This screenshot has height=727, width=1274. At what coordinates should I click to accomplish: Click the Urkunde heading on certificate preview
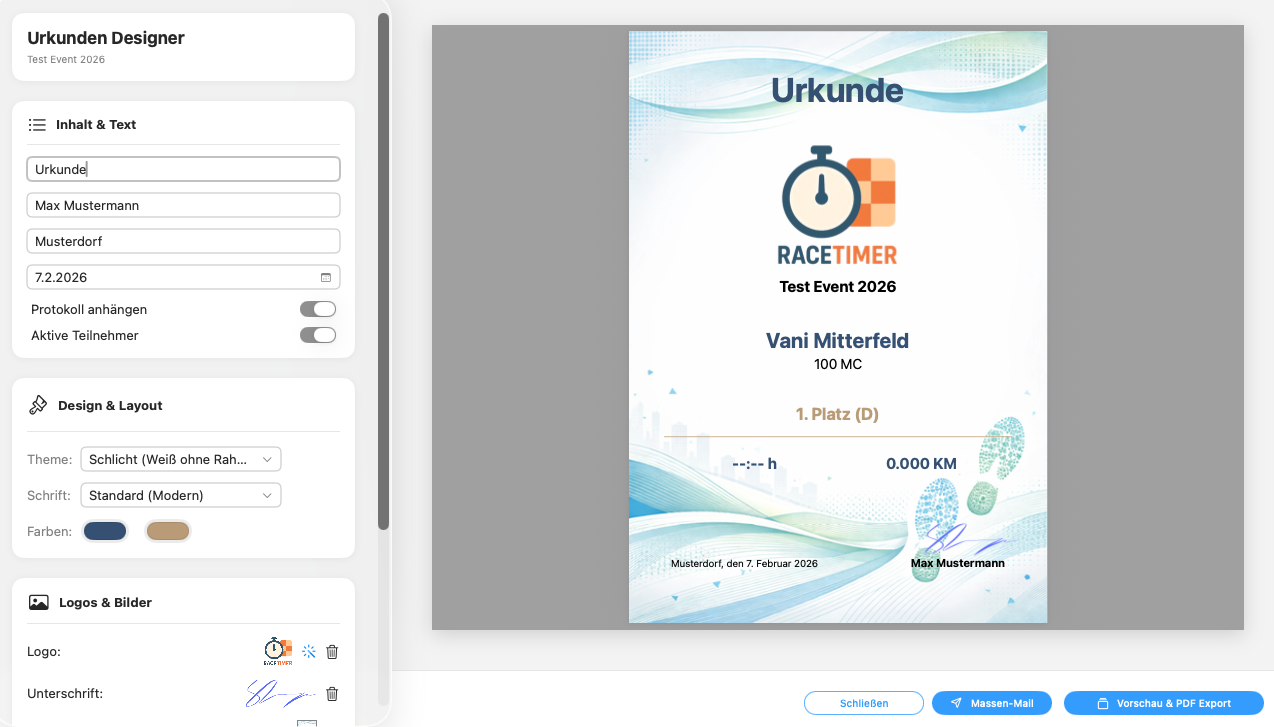pos(837,90)
